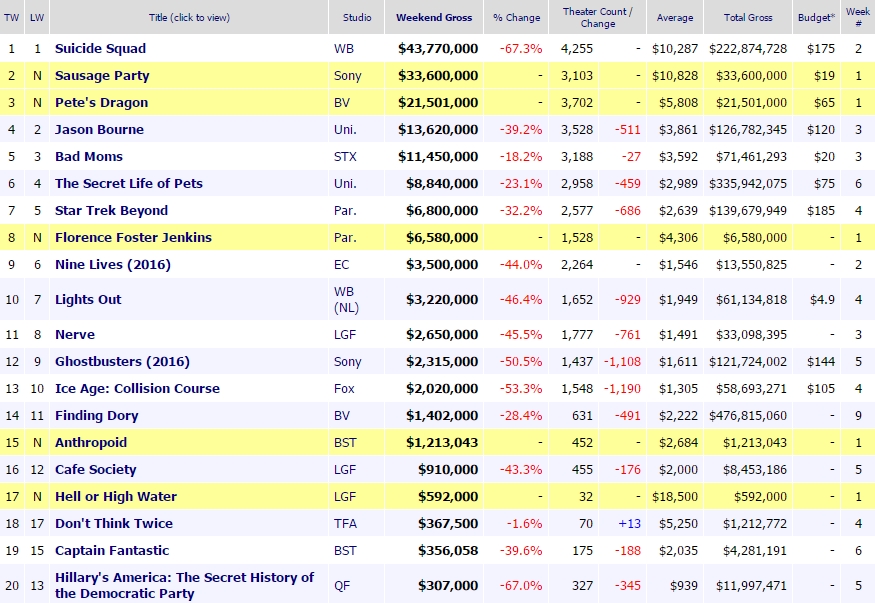Image resolution: width=875 pixels, height=603 pixels.
Task: Select the WB studio in Suicide Squad row
Action: point(344,49)
